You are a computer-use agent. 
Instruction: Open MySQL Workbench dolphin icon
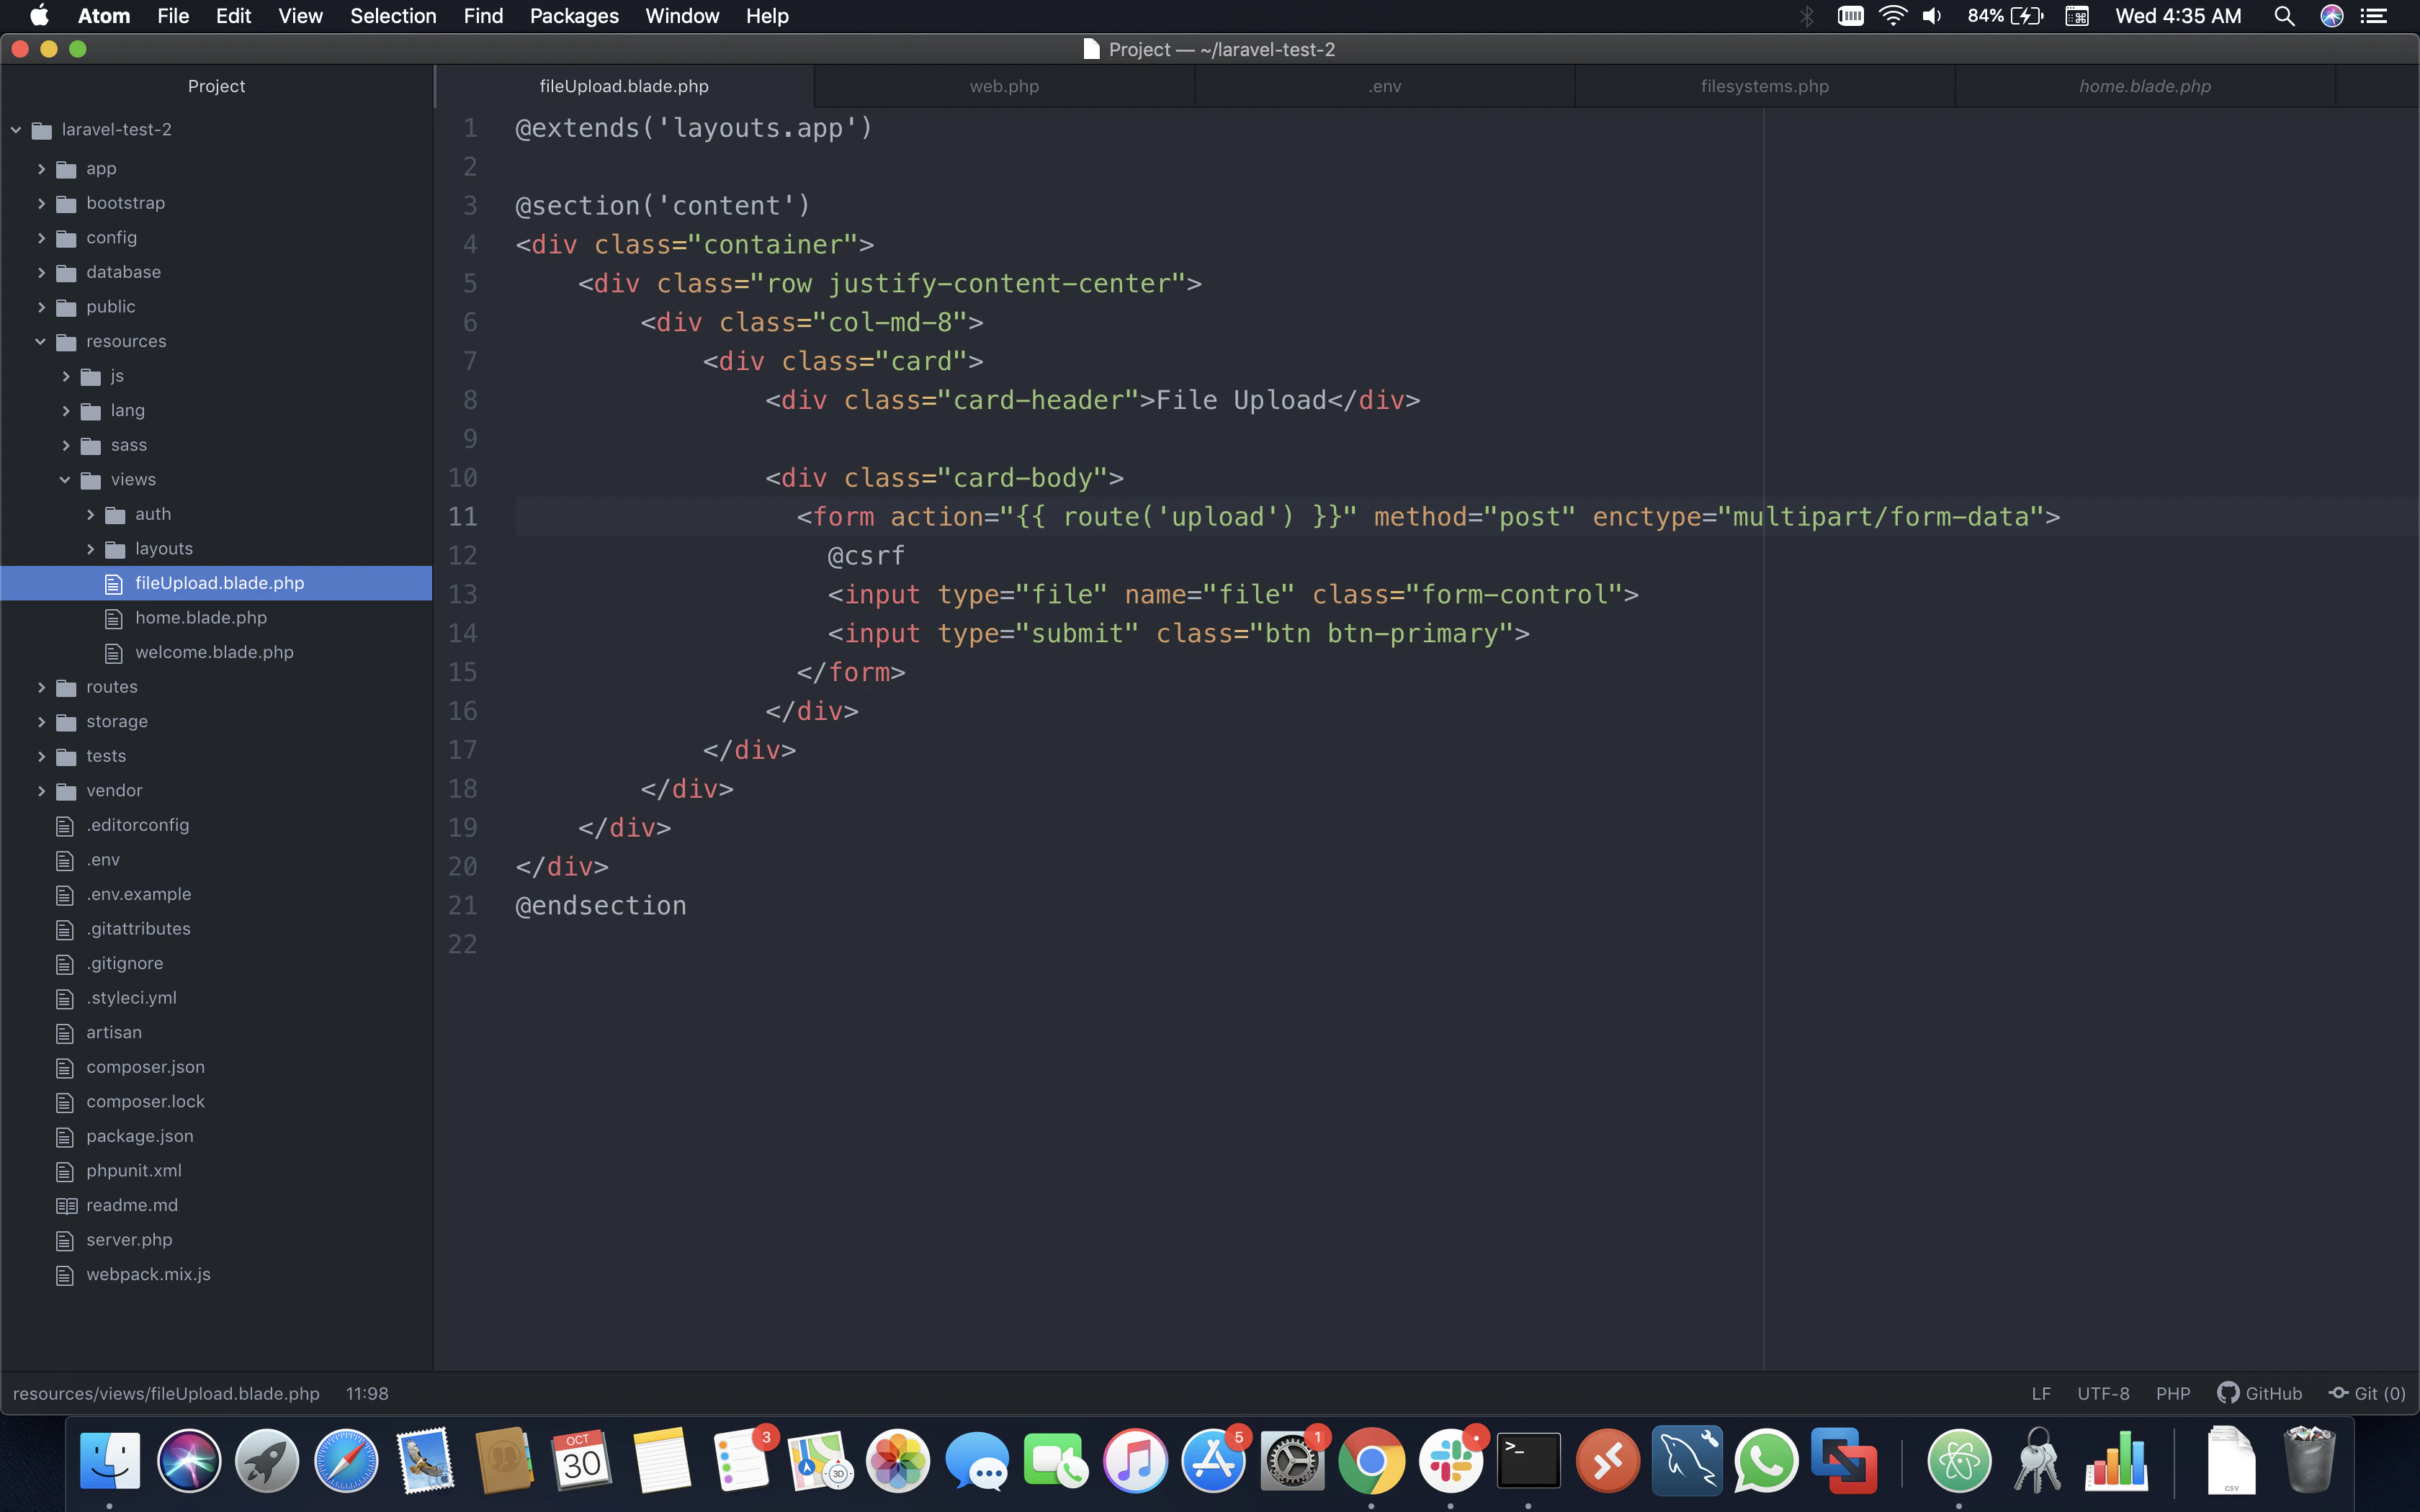tap(1687, 1461)
